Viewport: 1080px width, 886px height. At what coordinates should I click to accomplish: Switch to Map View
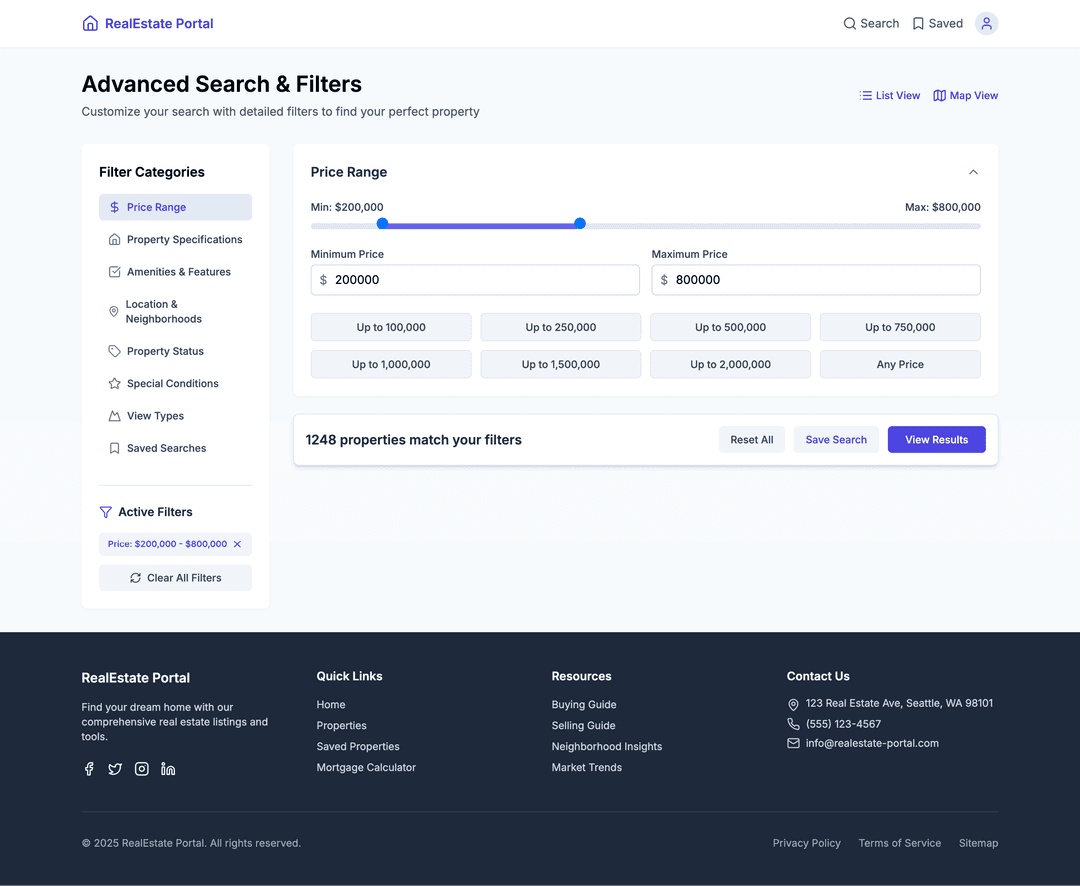(965, 96)
